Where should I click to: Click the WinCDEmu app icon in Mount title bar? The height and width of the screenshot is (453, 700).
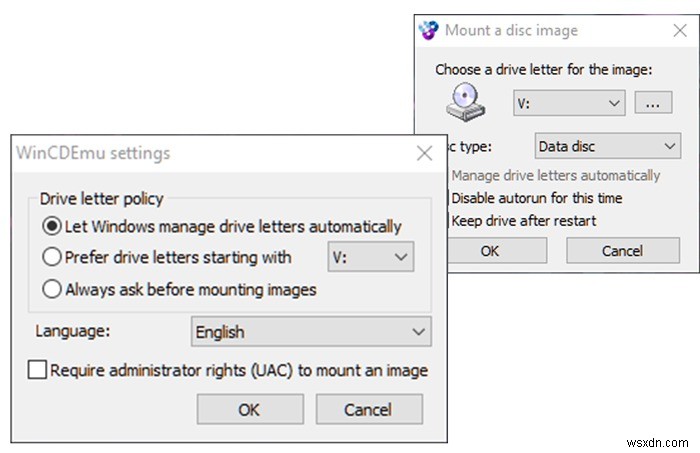coord(429,29)
